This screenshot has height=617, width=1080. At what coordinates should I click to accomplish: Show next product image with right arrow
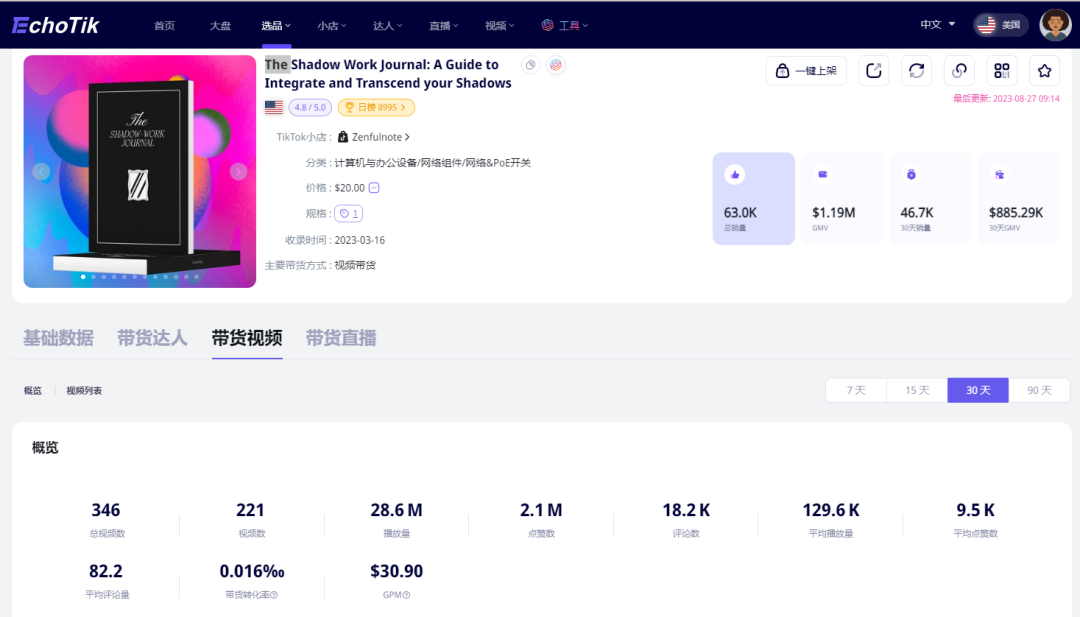(238, 171)
